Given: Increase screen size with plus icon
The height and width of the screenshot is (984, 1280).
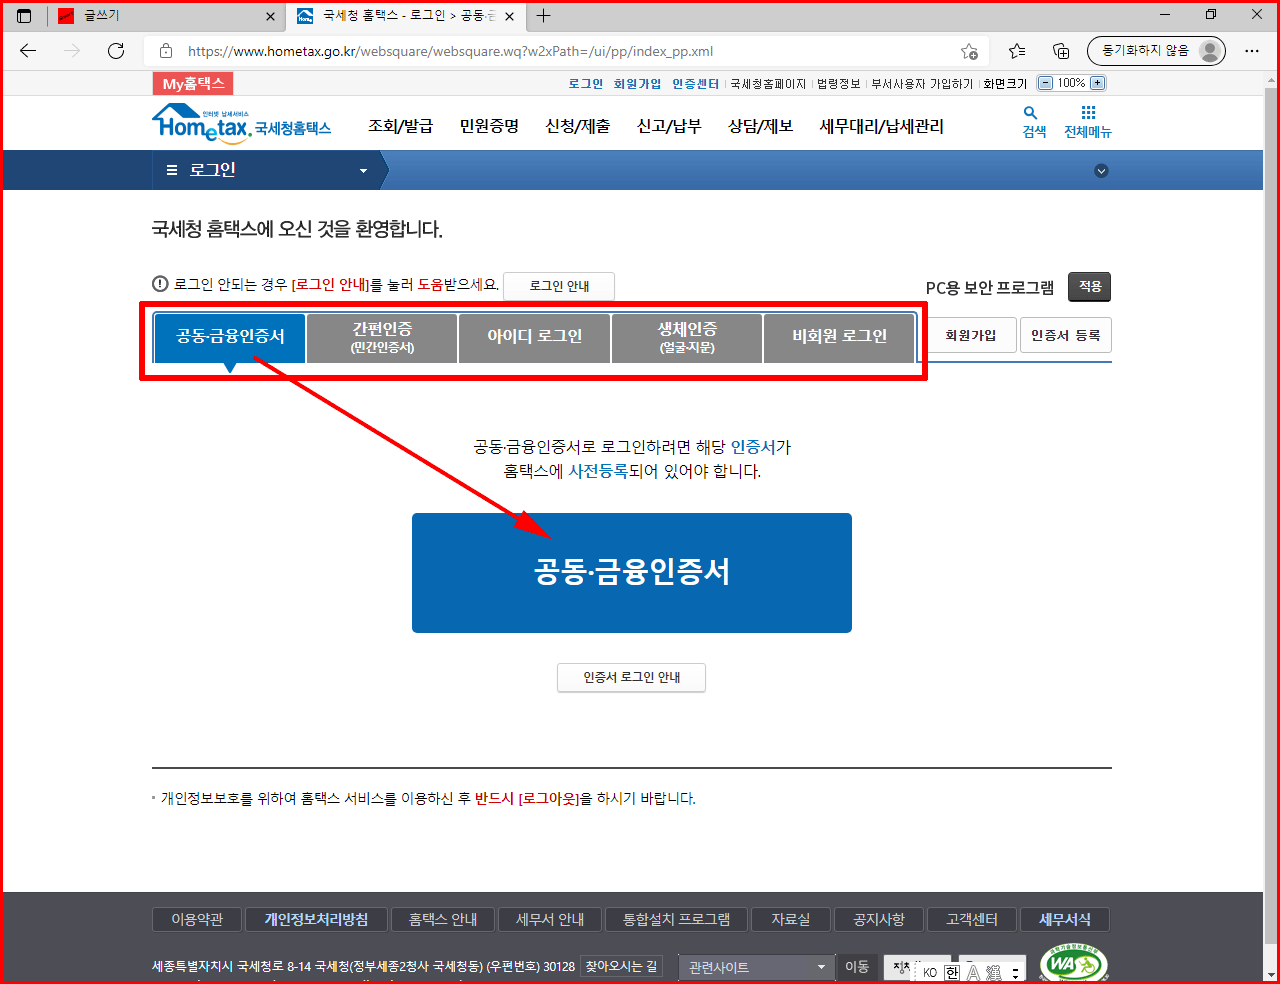Looking at the screenshot, I should [x=1097, y=83].
